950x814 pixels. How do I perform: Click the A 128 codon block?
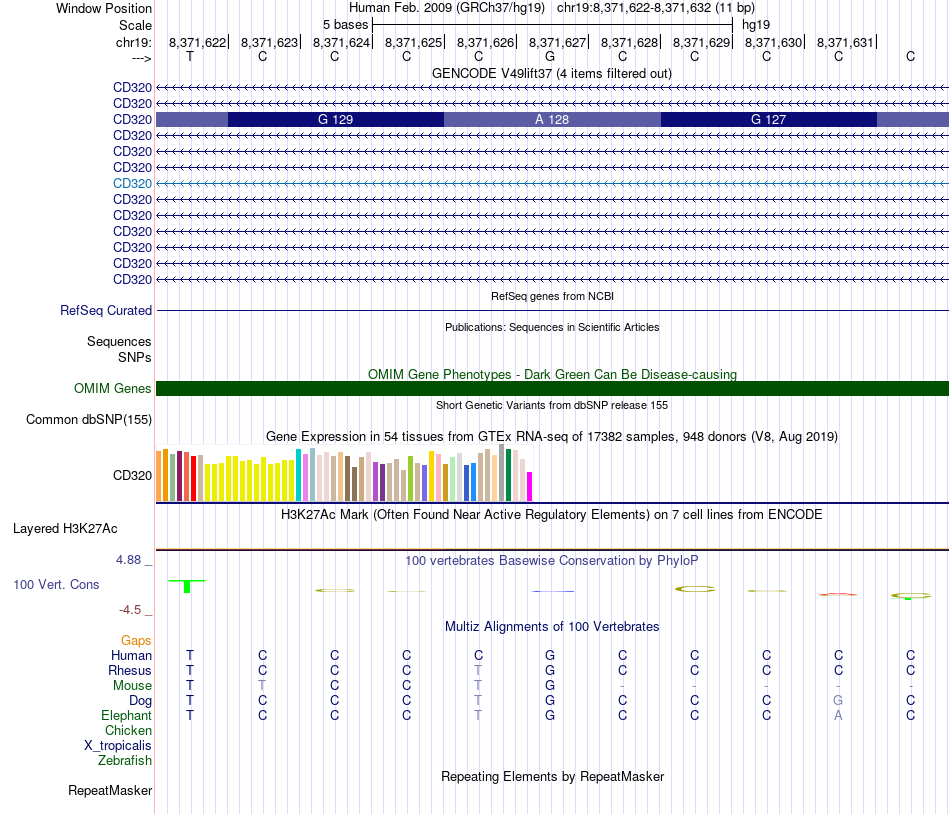(552, 119)
